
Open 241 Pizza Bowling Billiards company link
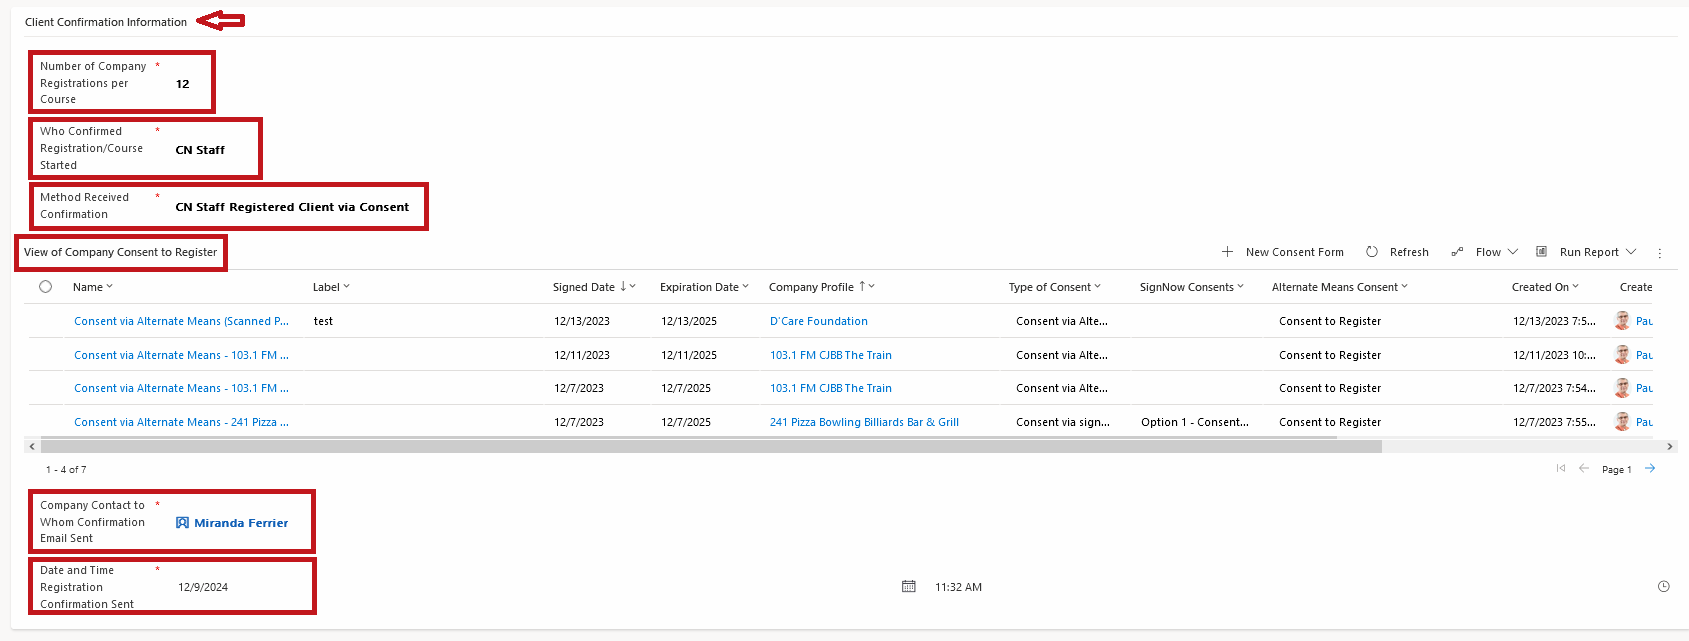click(863, 422)
